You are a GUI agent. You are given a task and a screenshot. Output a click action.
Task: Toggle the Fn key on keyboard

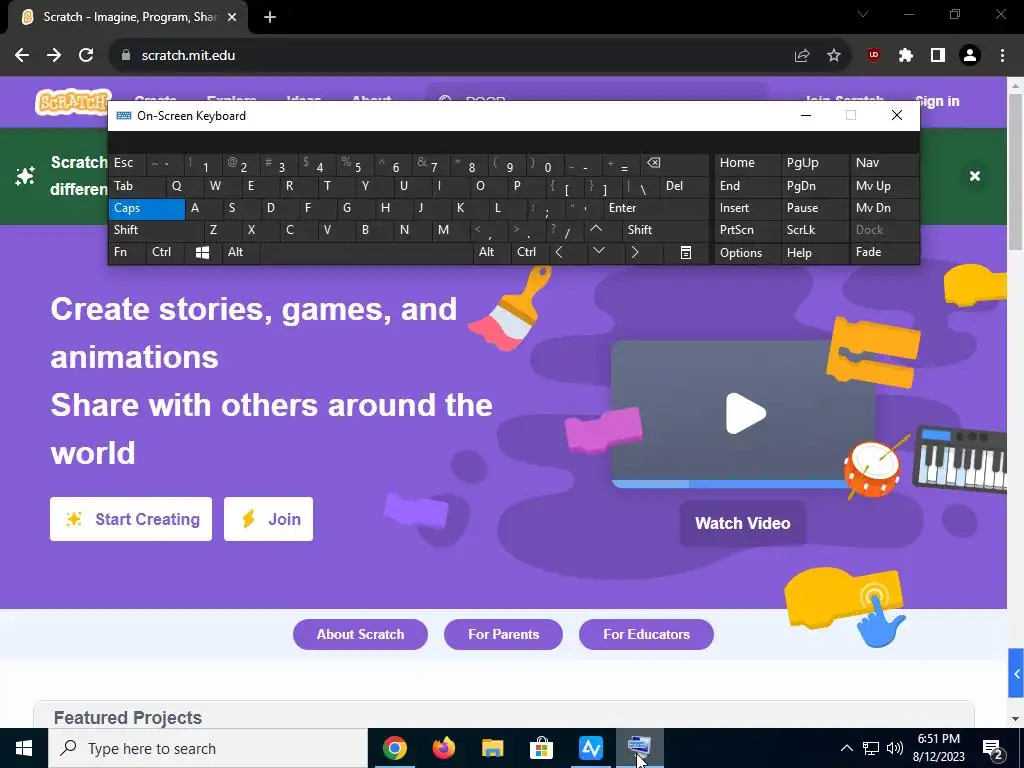coord(127,253)
